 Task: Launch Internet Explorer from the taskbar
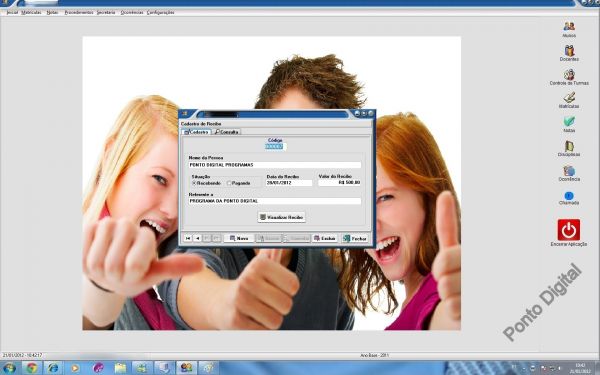pyautogui.click(x=53, y=368)
